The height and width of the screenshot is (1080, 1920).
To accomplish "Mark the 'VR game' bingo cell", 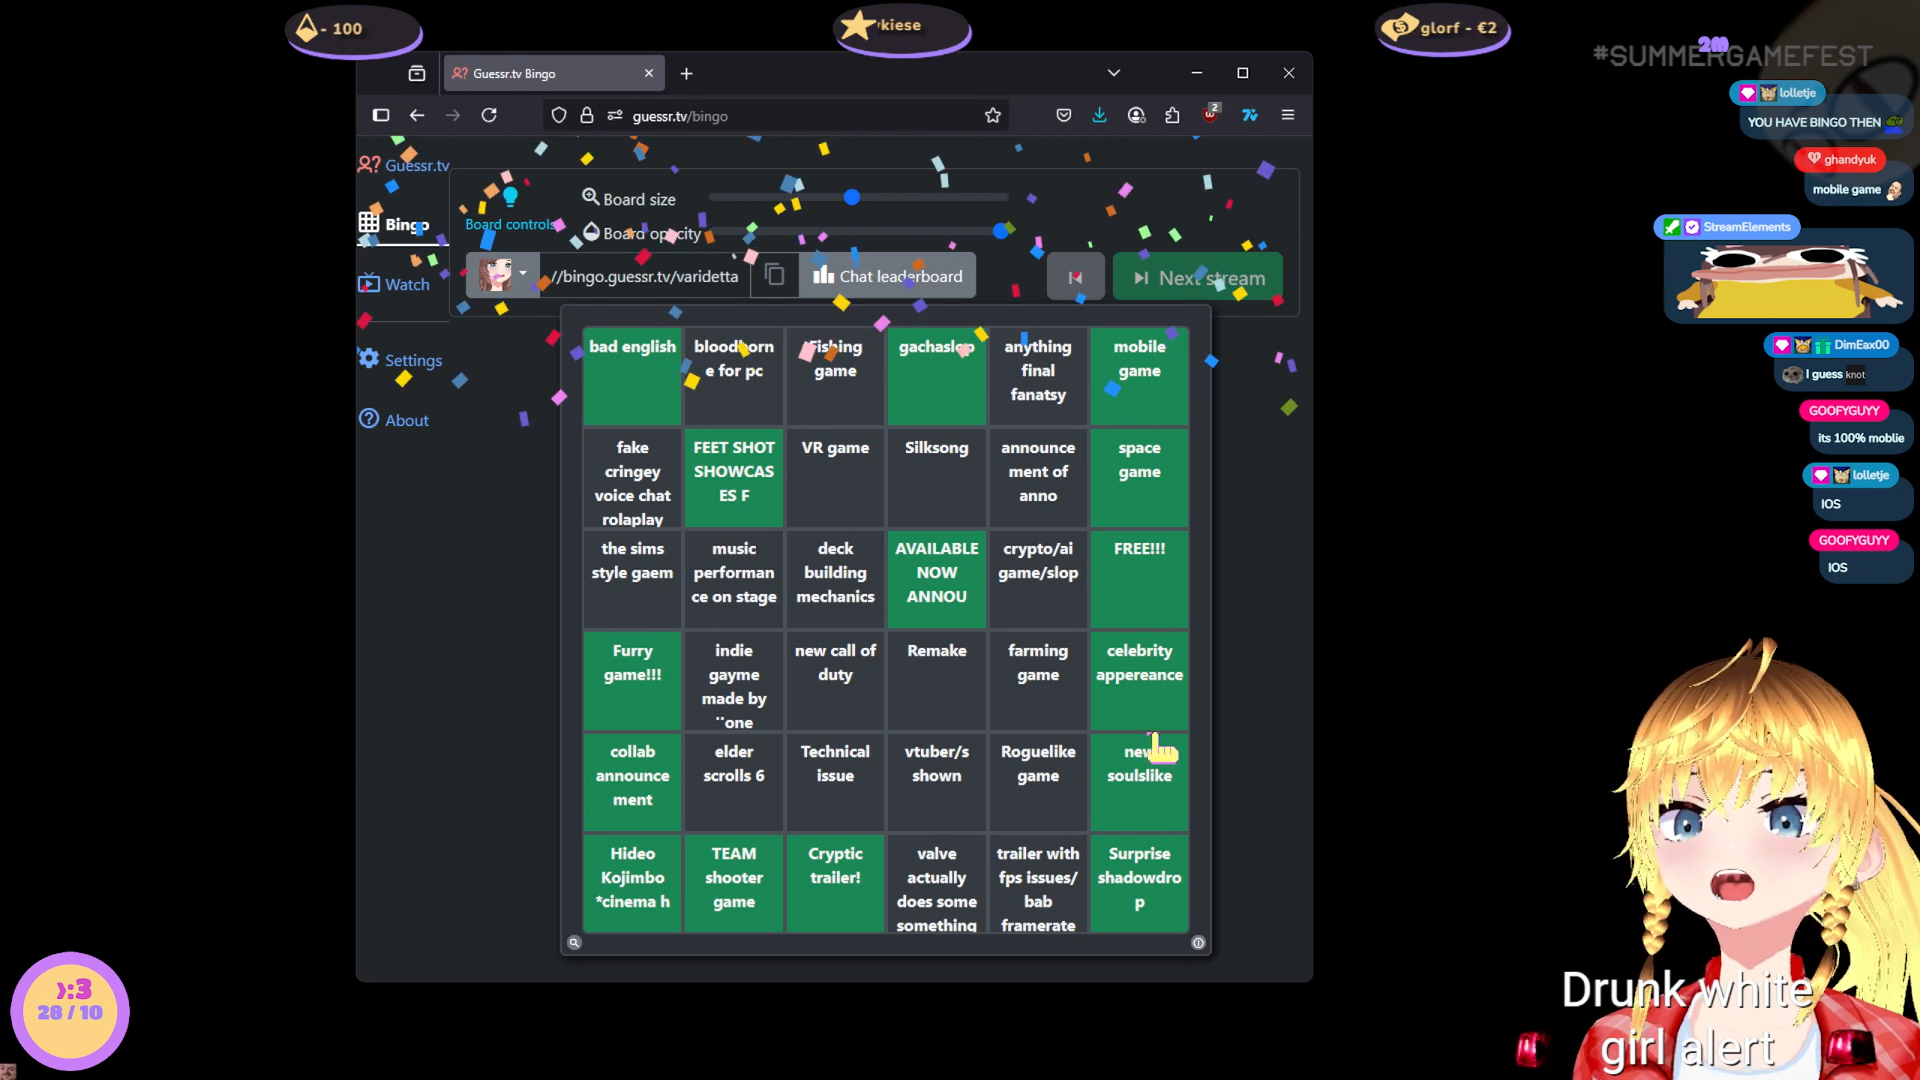I will tap(835, 477).
